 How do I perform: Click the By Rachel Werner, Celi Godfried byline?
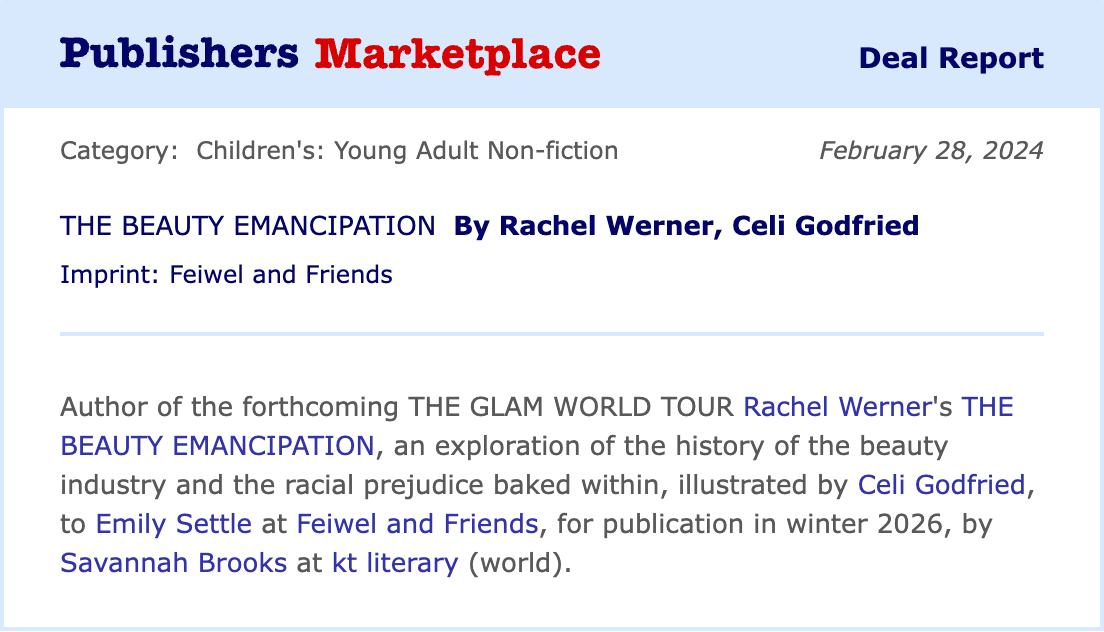[x=686, y=226]
